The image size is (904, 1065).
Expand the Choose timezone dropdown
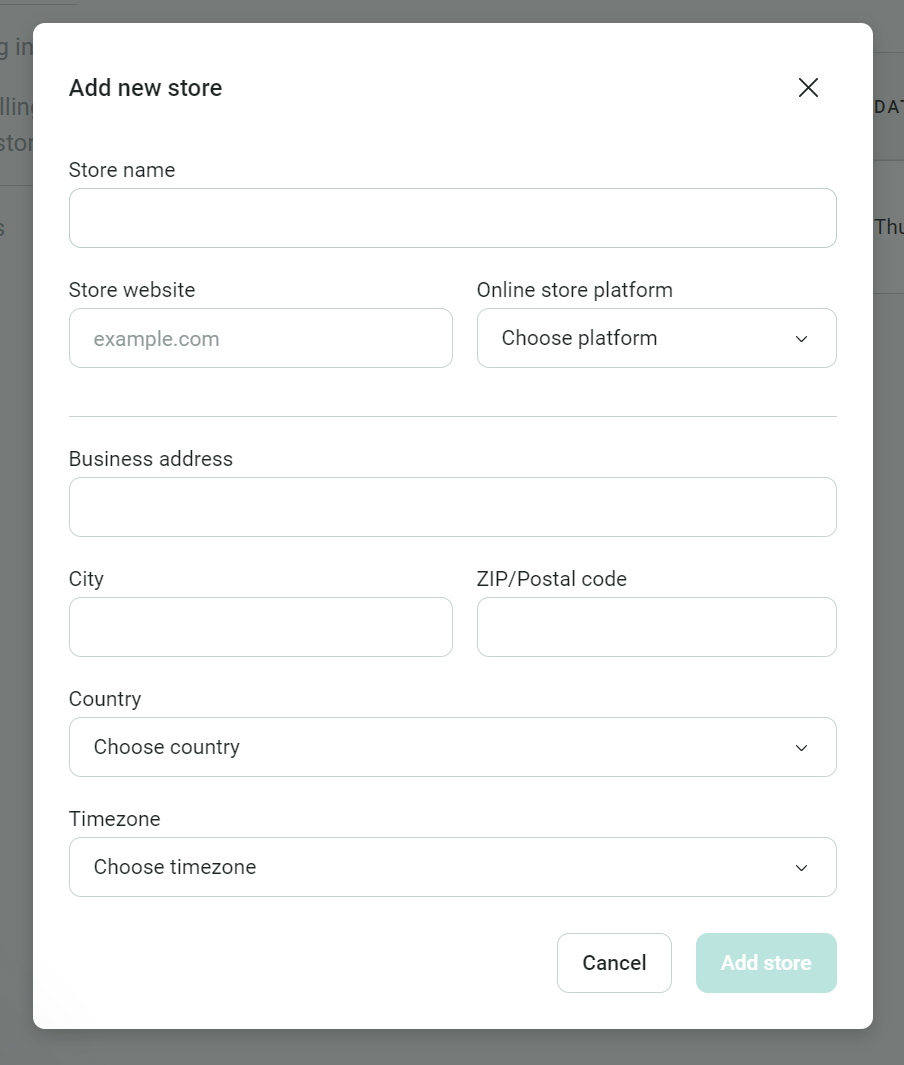(452, 867)
